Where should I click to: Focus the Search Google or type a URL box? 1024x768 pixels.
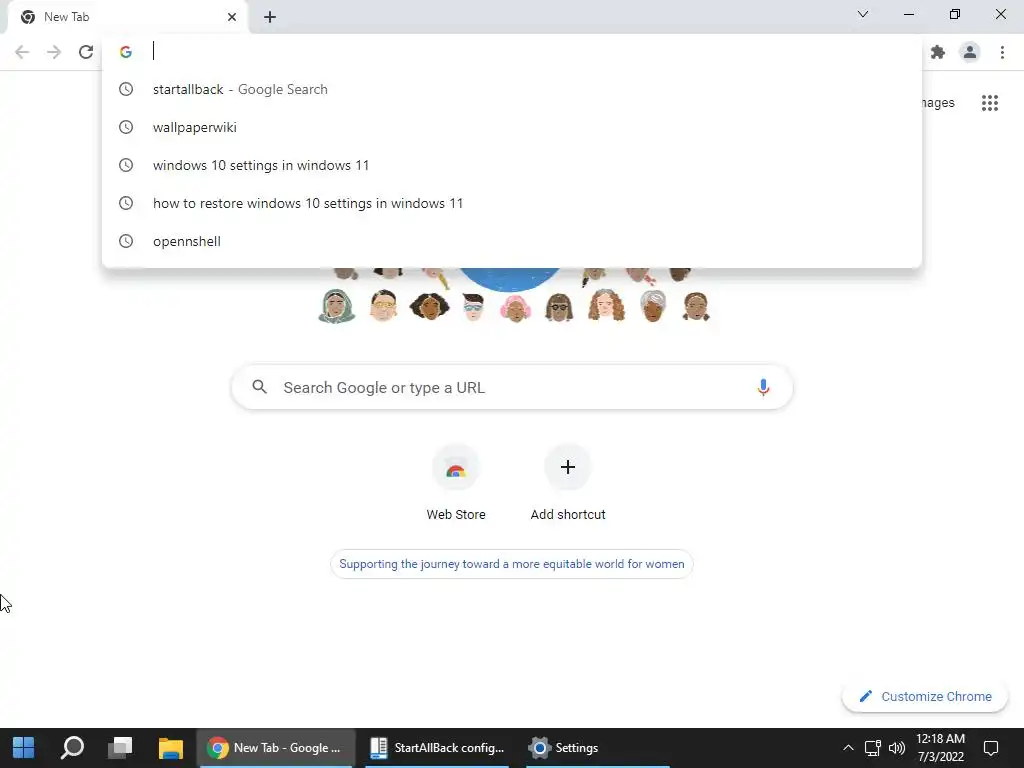512,387
